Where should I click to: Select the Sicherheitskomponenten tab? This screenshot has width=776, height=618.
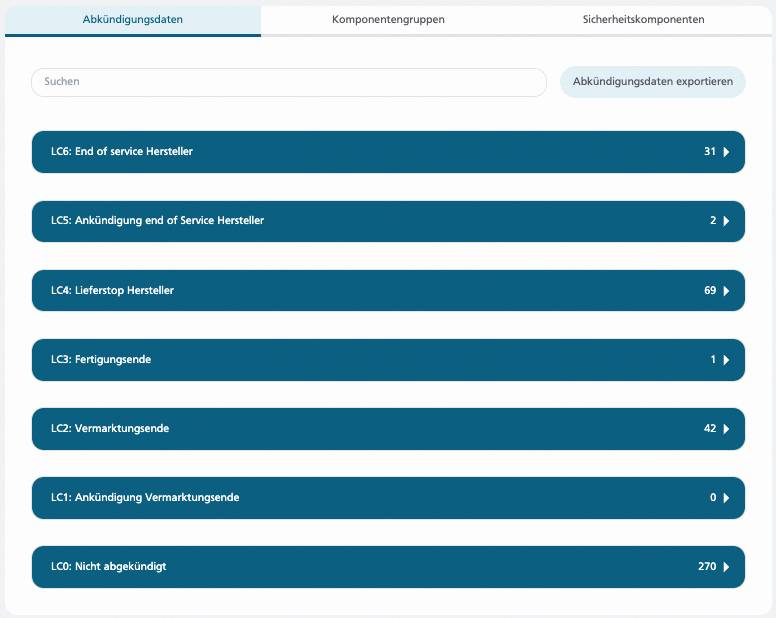click(x=643, y=19)
